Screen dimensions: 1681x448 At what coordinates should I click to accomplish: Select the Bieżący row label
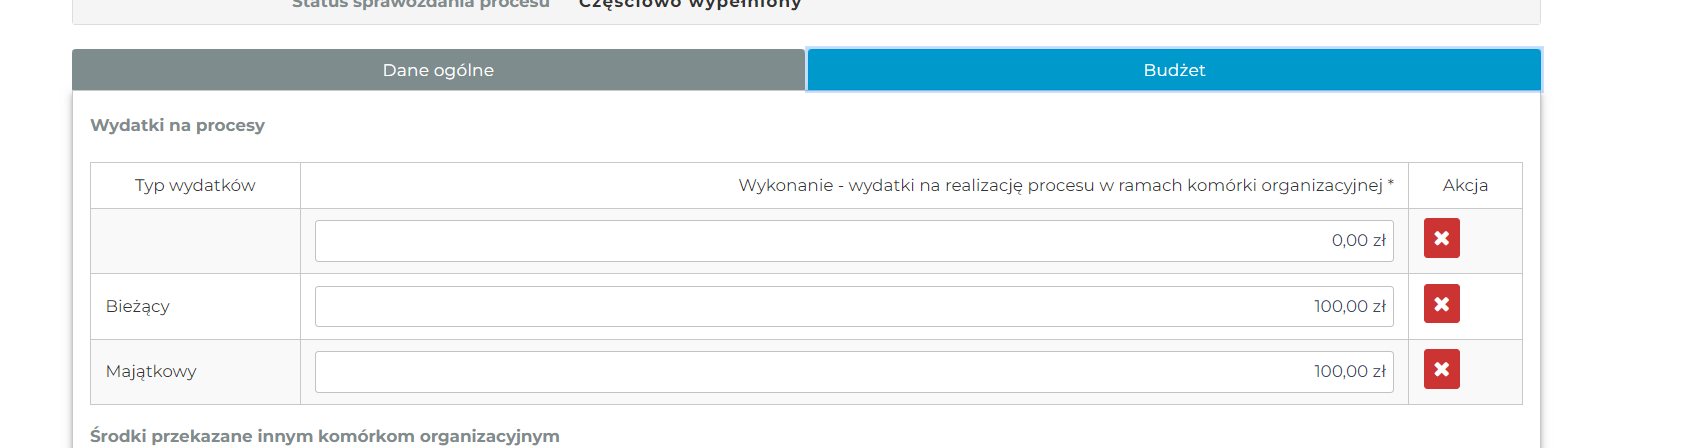tap(138, 307)
